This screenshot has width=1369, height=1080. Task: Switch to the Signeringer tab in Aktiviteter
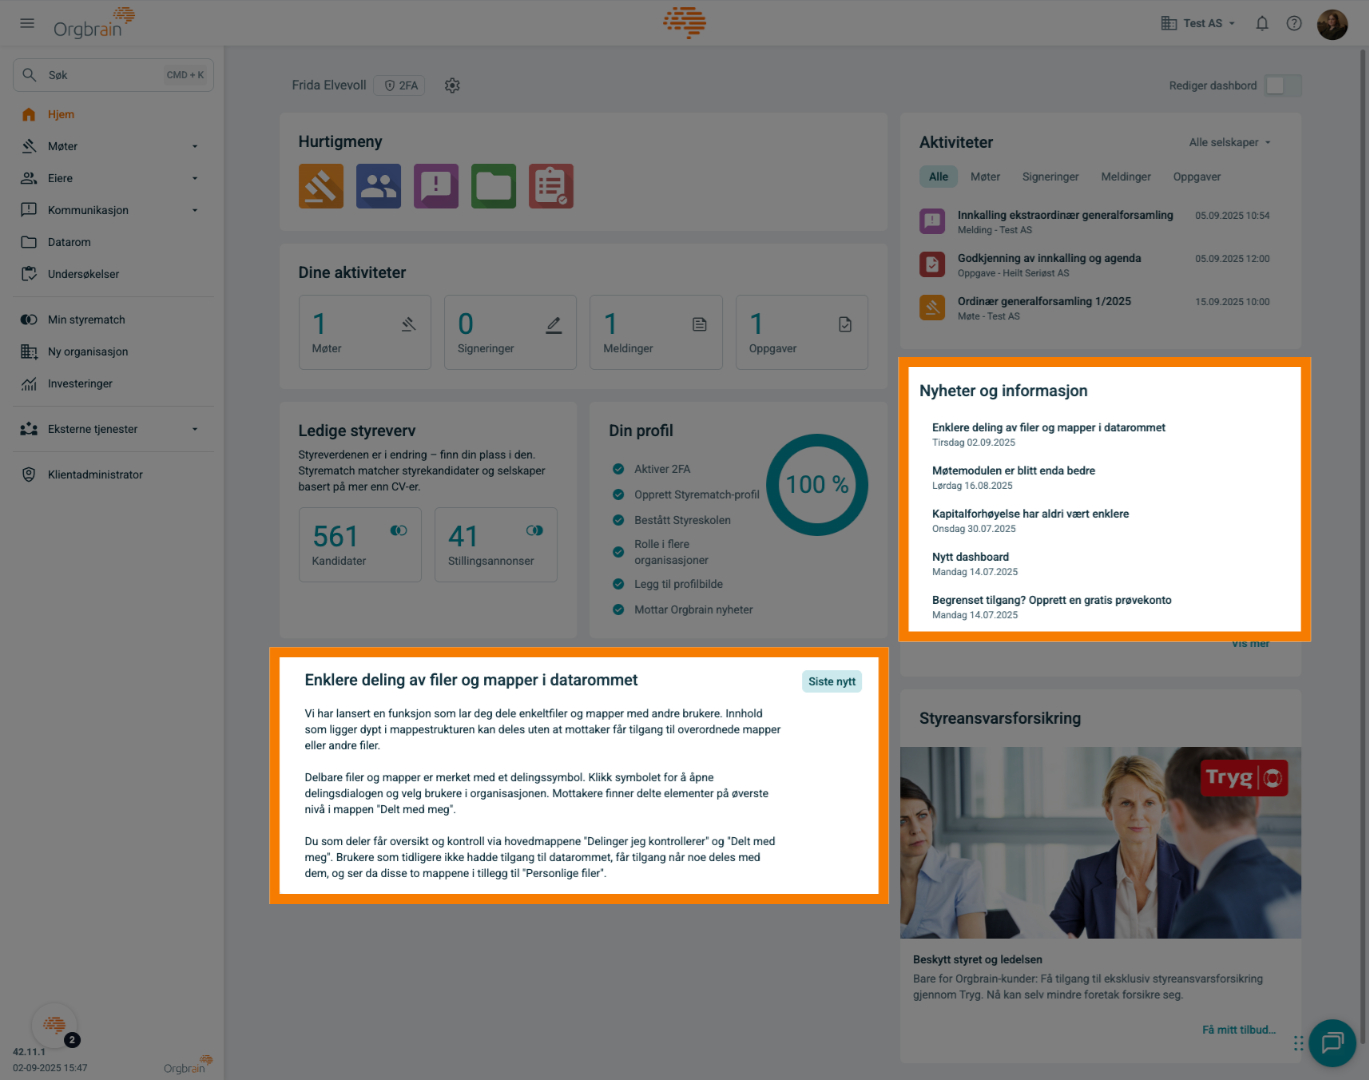(x=1050, y=177)
